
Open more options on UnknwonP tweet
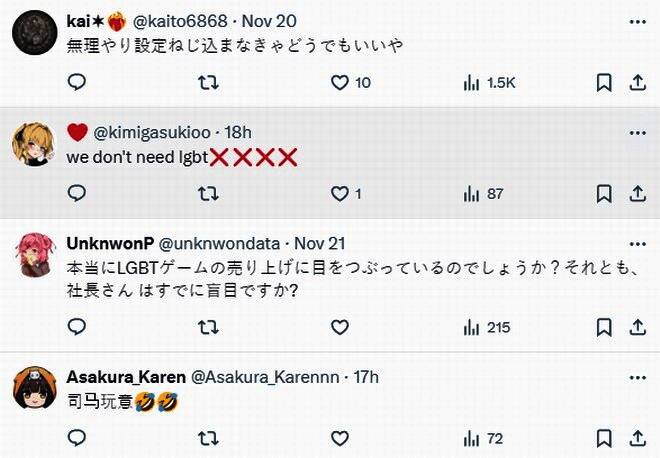click(x=637, y=243)
